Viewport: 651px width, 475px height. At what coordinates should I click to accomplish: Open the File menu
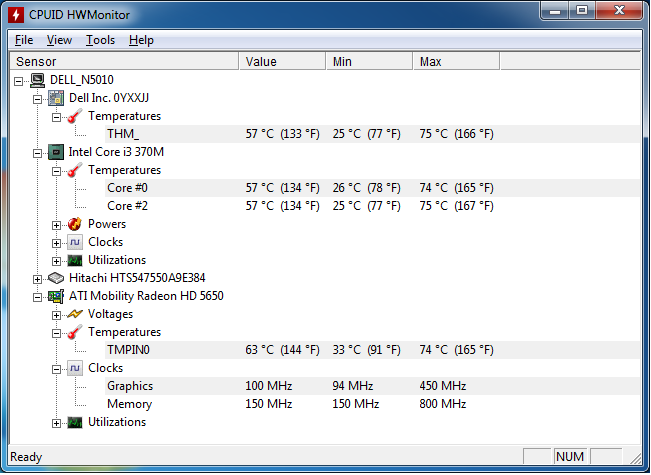click(24, 40)
